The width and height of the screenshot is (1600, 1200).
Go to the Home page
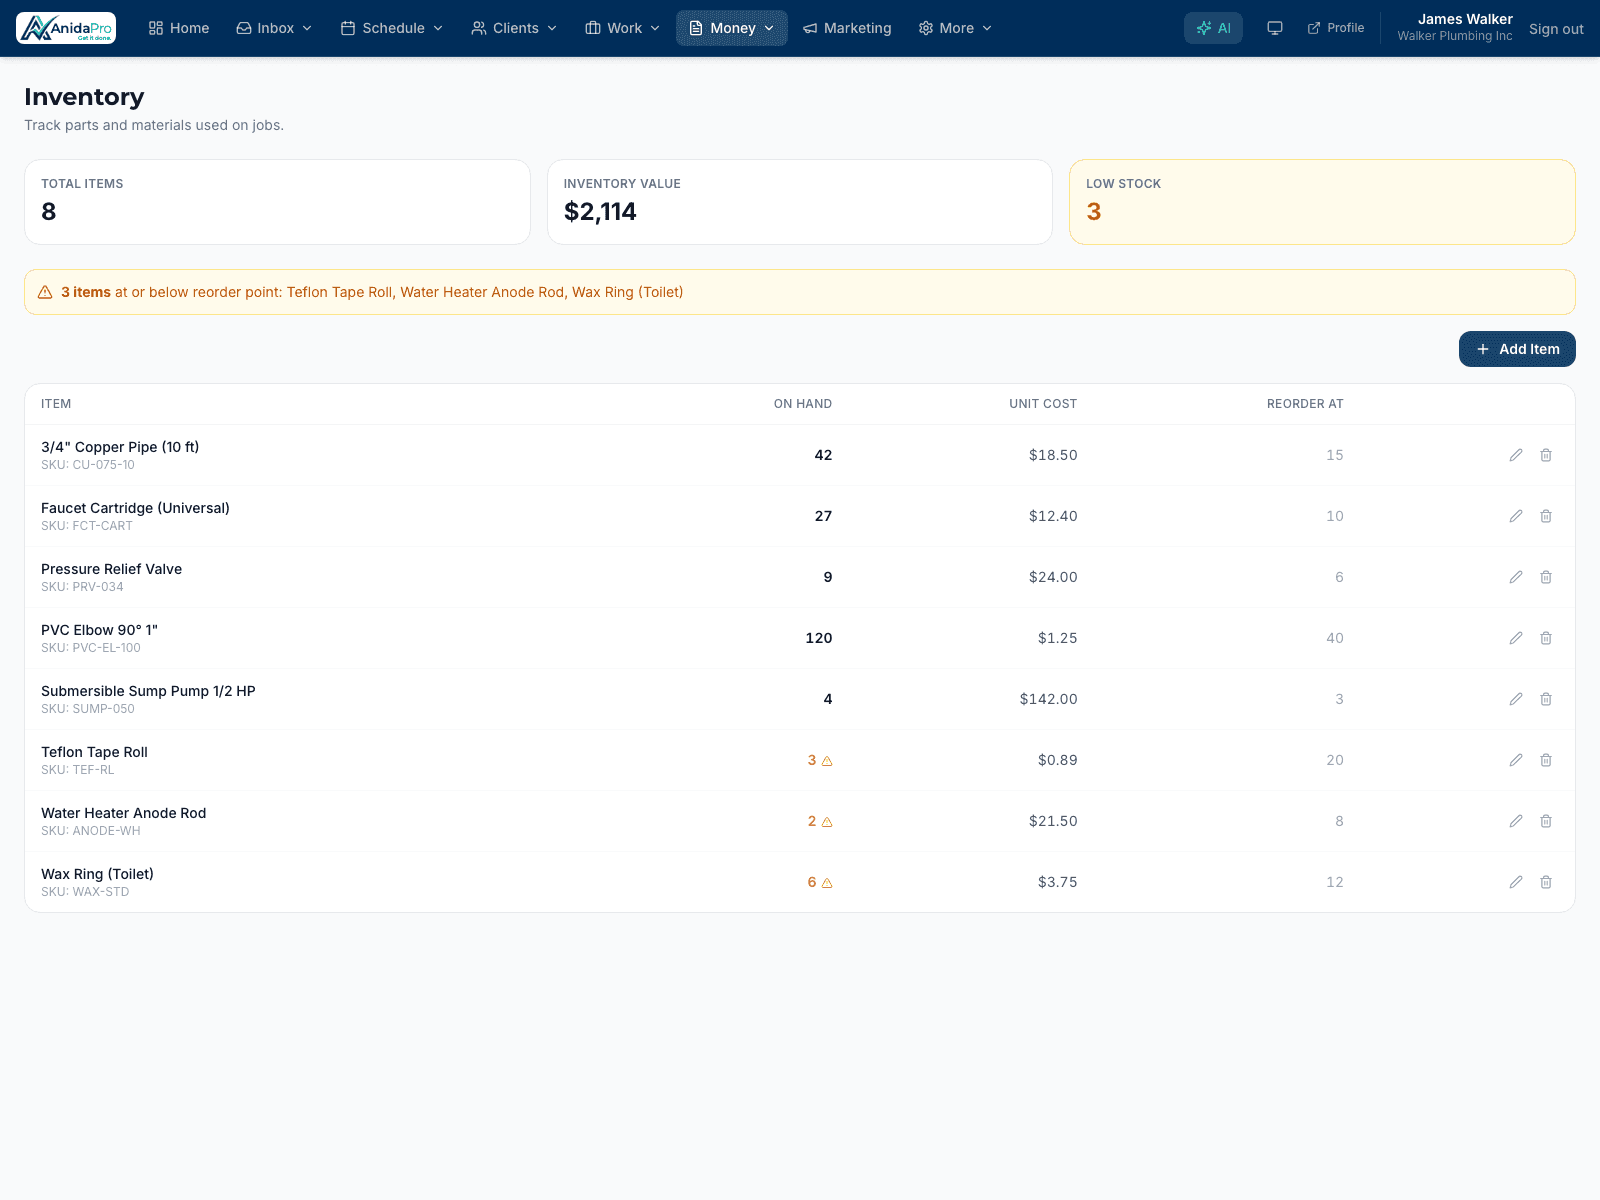(179, 28)
